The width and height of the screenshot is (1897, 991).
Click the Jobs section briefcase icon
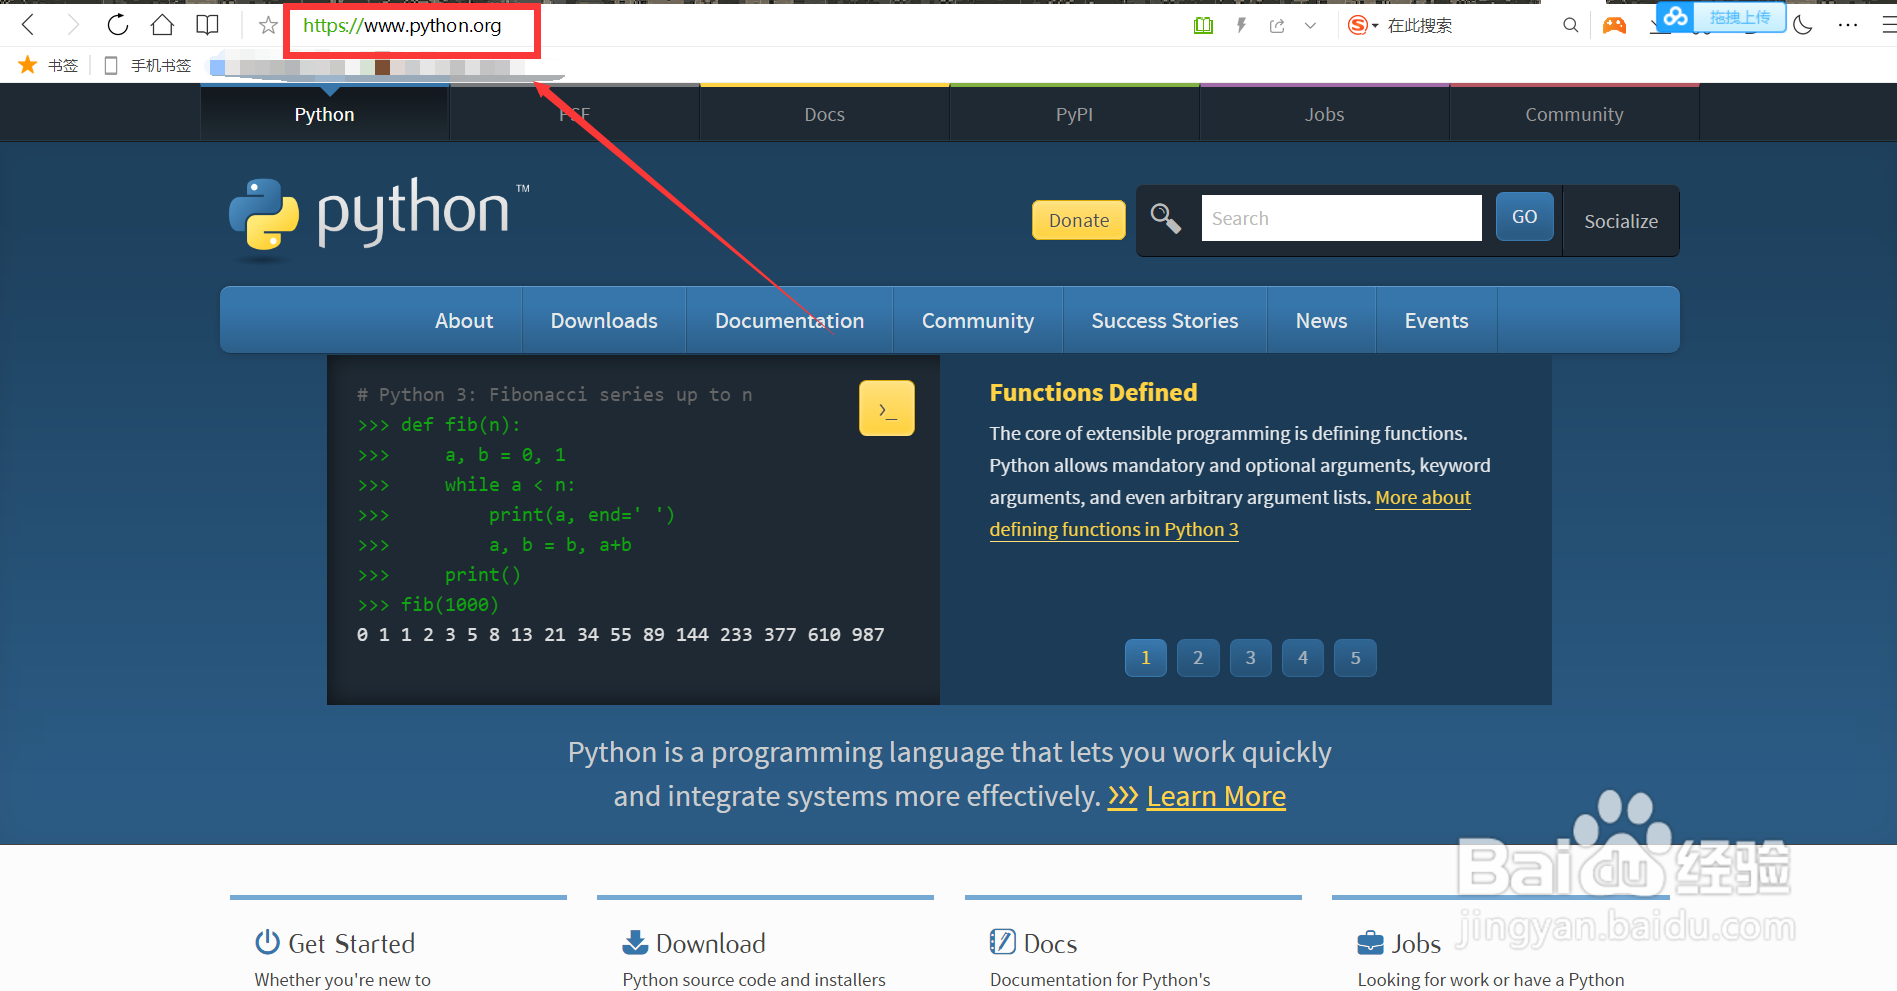click(x=1370, y=943)
